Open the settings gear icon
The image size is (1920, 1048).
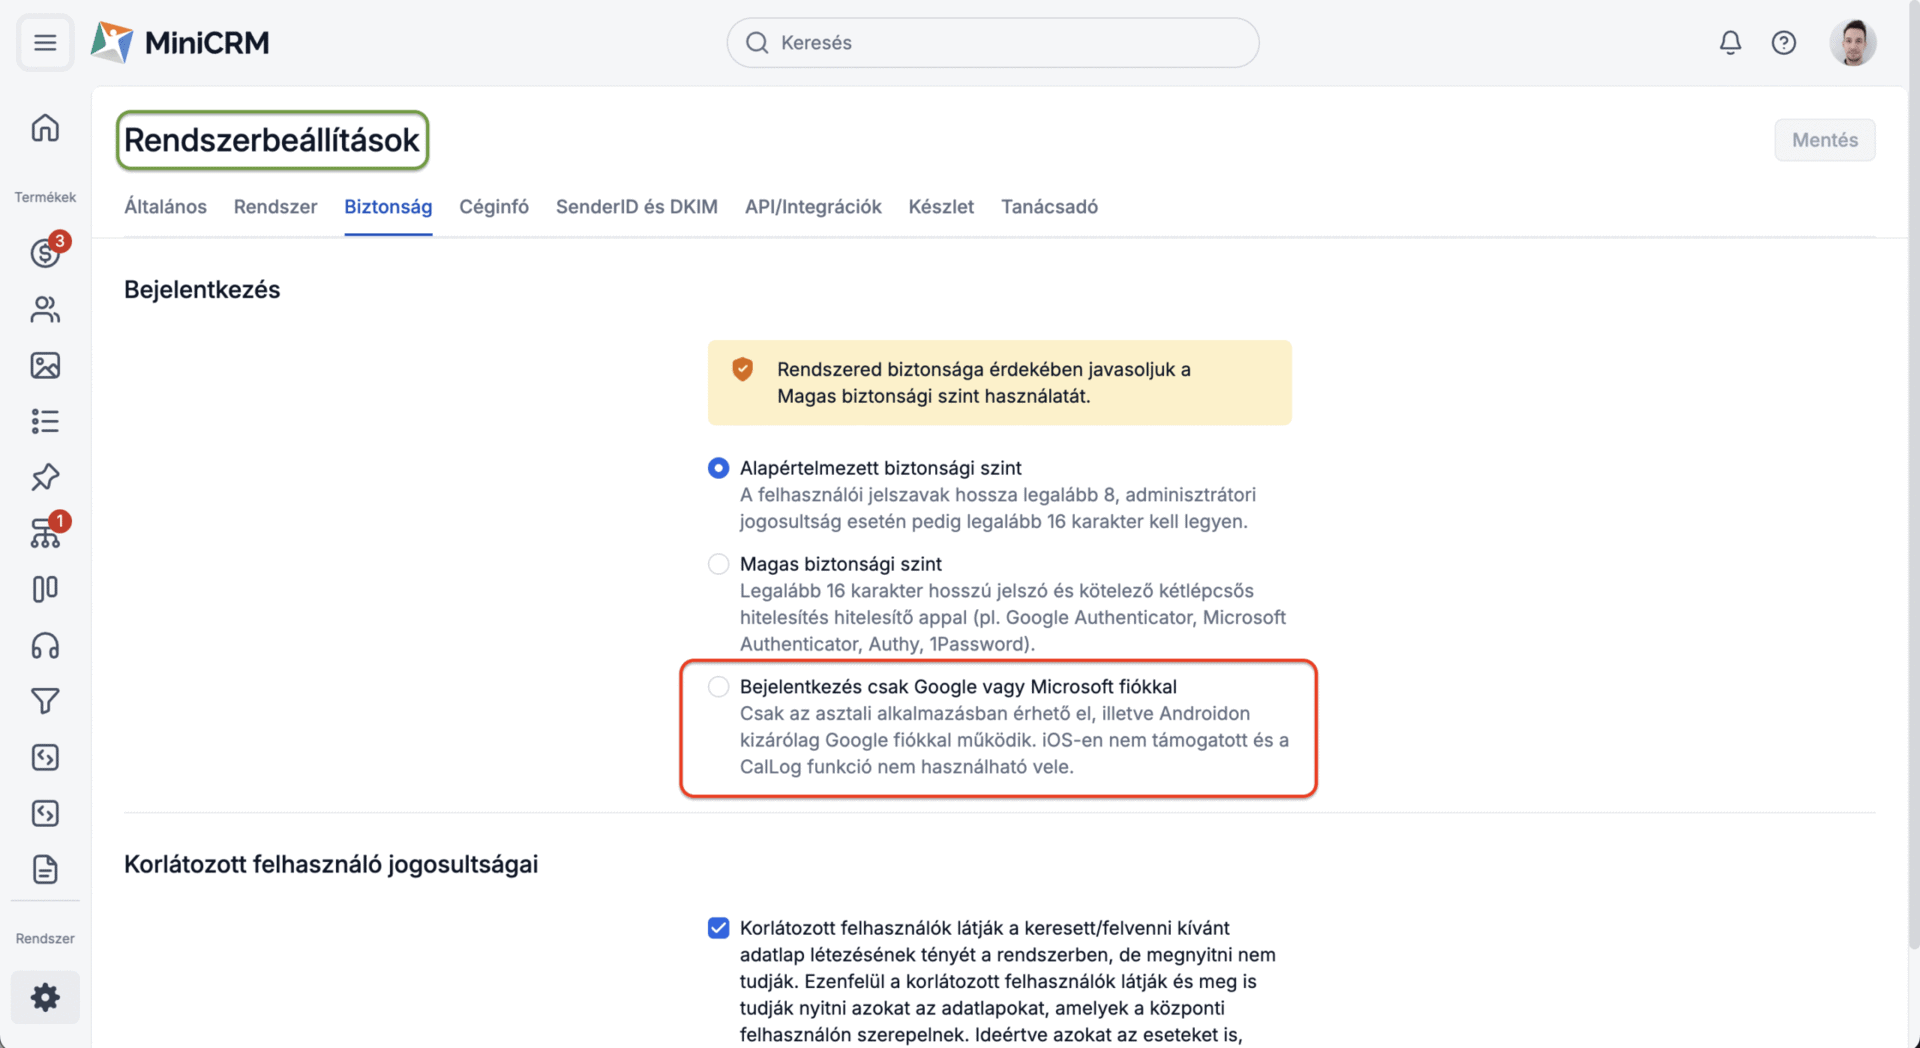coord(45,997)
